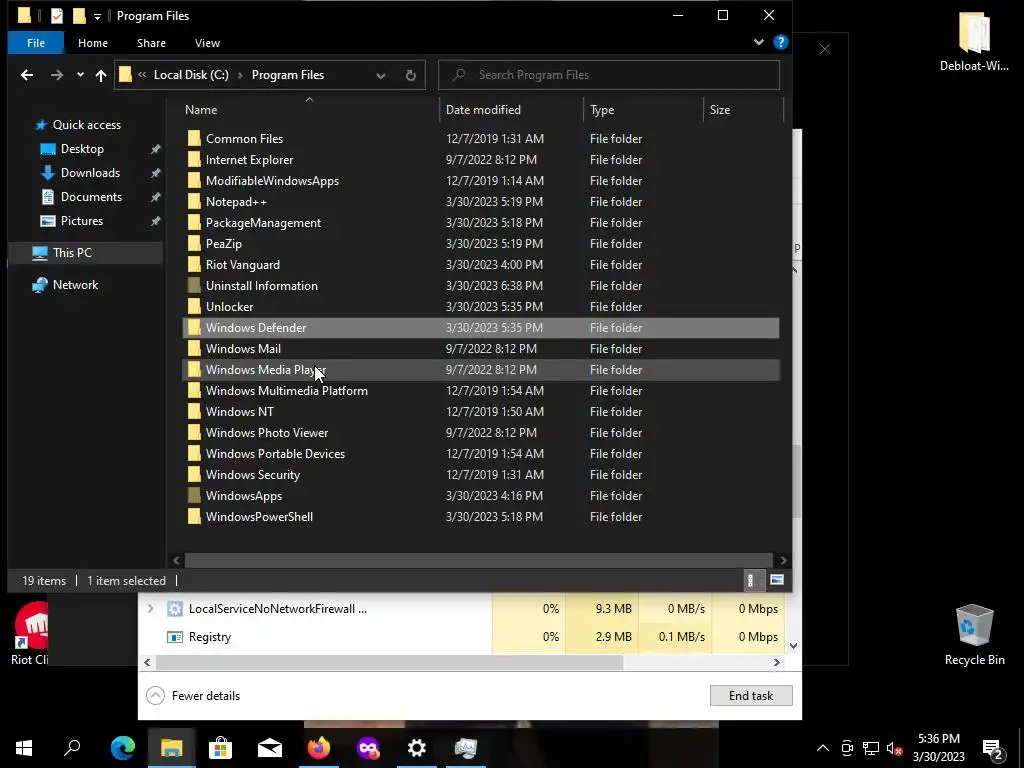Select Documents in navigation pane

coord(91,197)
